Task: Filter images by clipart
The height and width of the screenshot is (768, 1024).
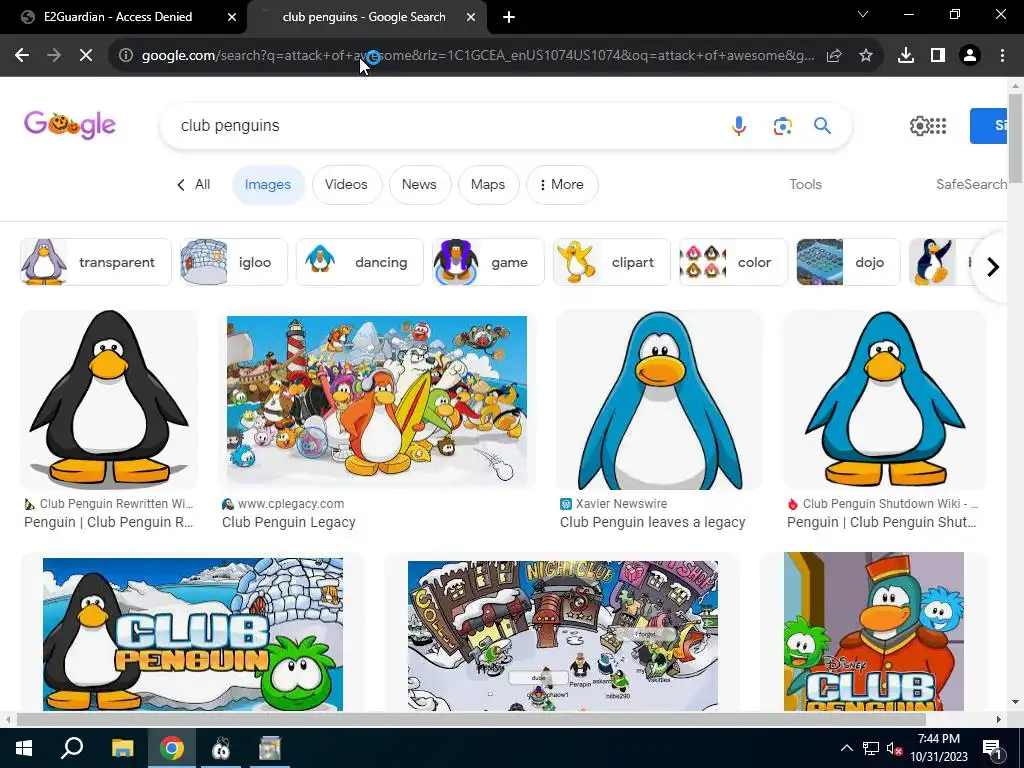Action: coord(612,262)
